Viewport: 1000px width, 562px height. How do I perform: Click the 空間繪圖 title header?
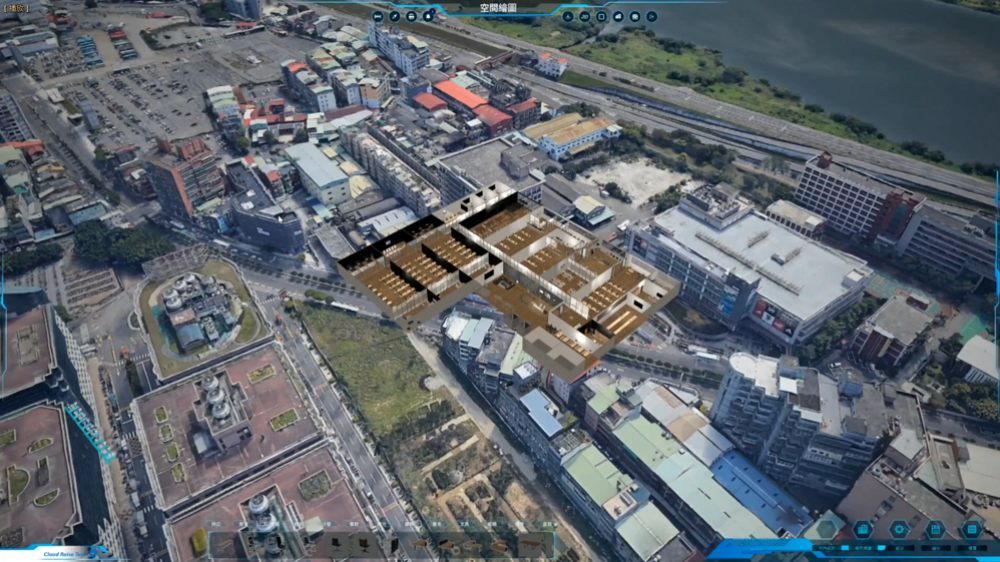click(x=499, y=8)
